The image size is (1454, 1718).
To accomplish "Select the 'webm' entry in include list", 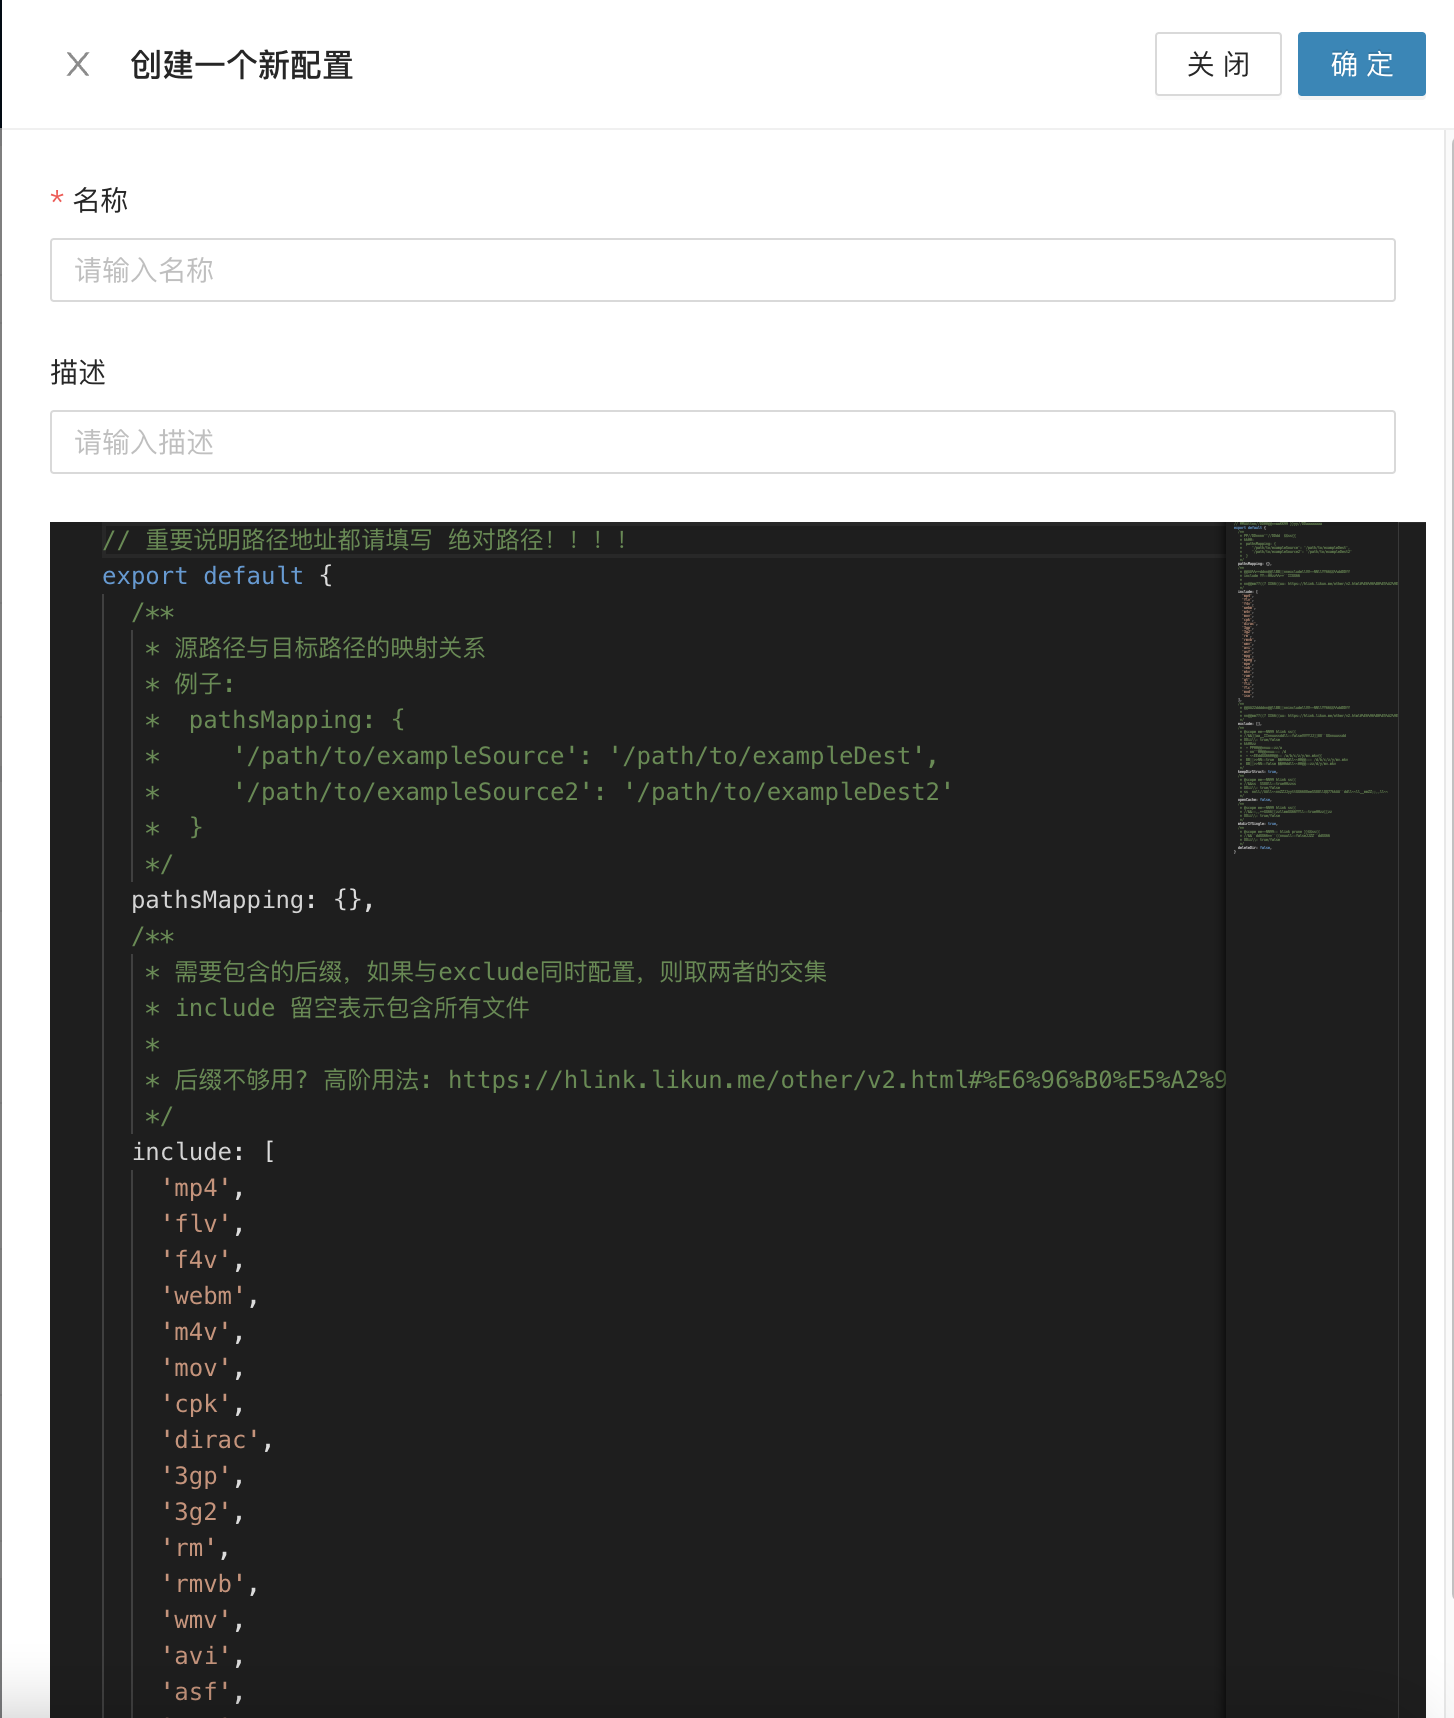I will click(x=210, y=1296).
